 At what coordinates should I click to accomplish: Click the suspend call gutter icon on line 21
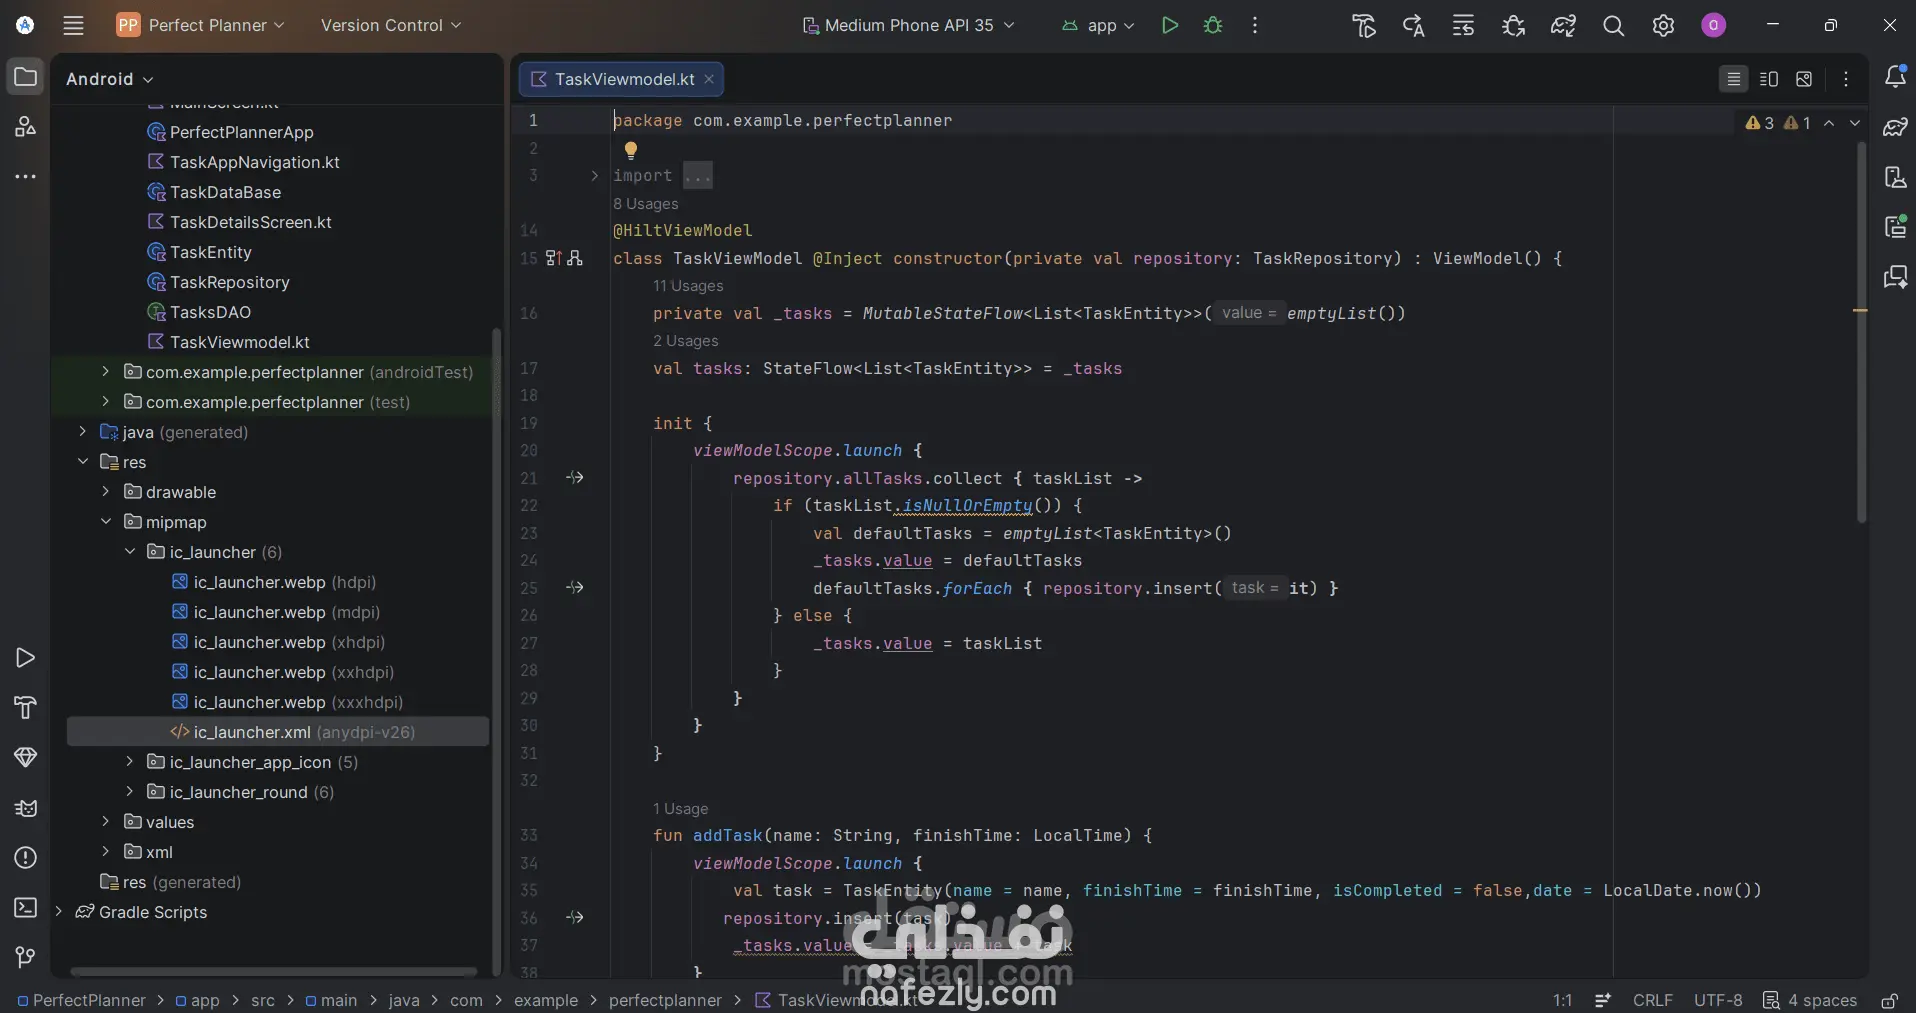click(x=575, y=478)
